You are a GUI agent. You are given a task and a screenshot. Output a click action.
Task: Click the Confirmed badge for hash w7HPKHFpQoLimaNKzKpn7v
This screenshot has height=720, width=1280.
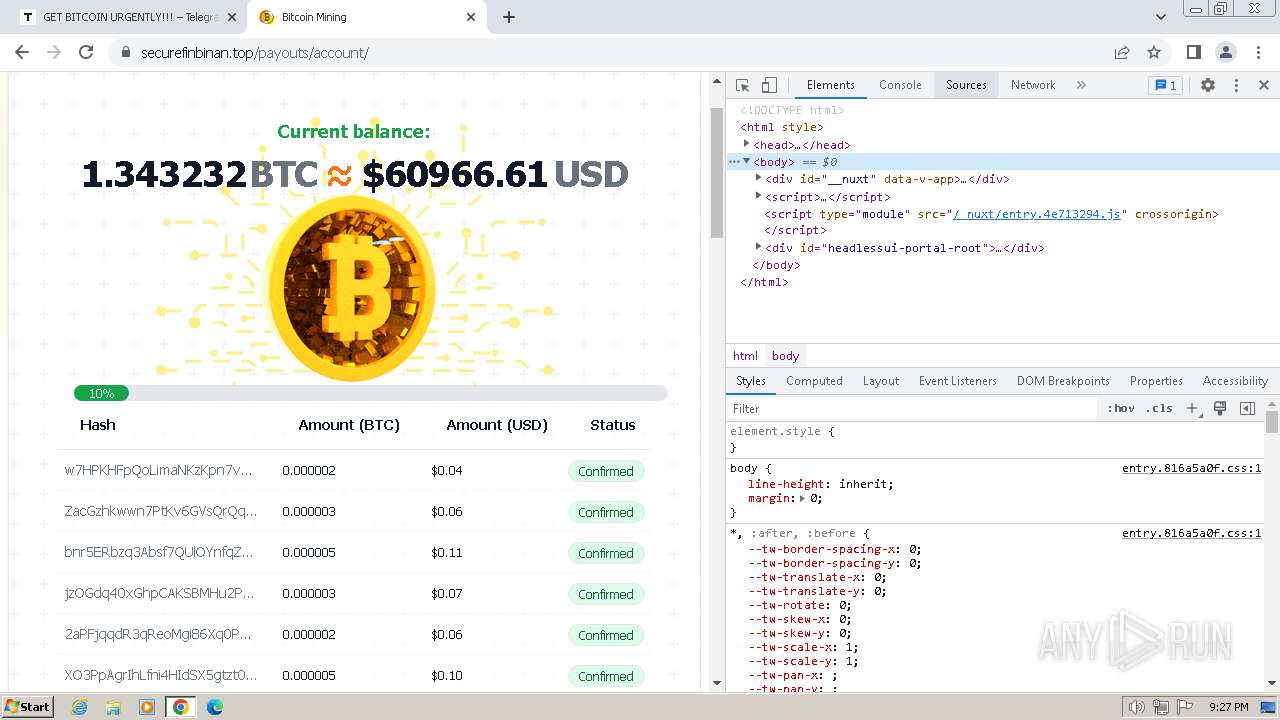pyautogui.click(x=605, y=471)
